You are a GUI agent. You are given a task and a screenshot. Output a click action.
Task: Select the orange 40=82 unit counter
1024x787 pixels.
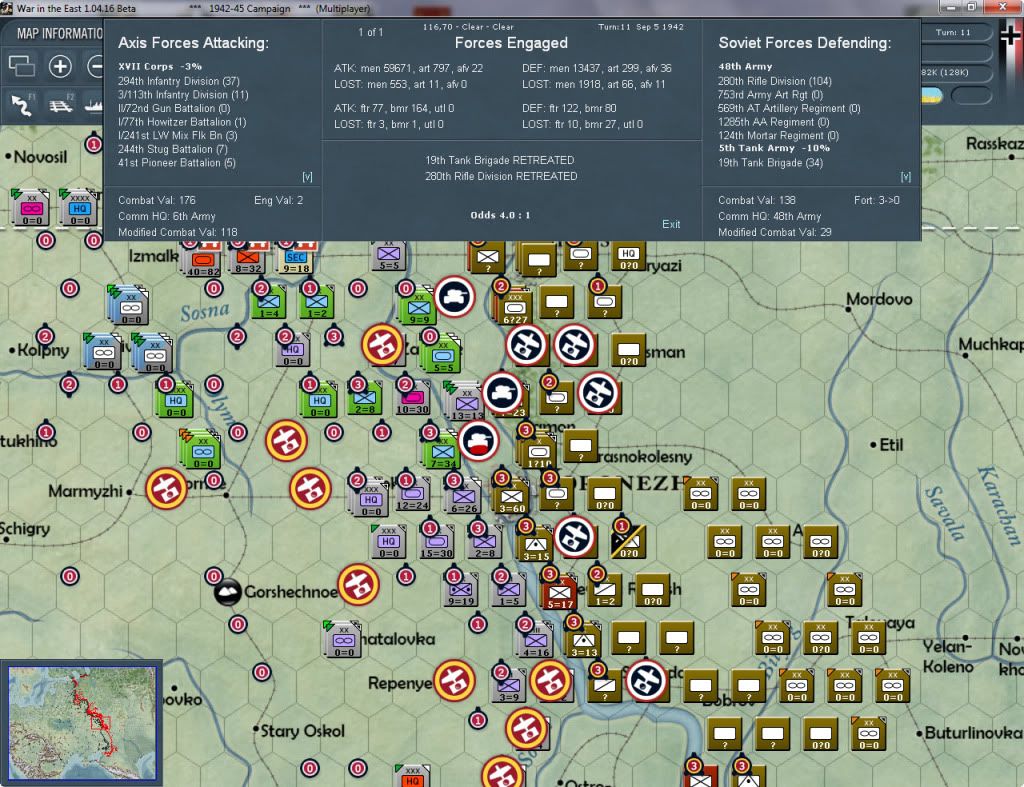tap(202, 261)
